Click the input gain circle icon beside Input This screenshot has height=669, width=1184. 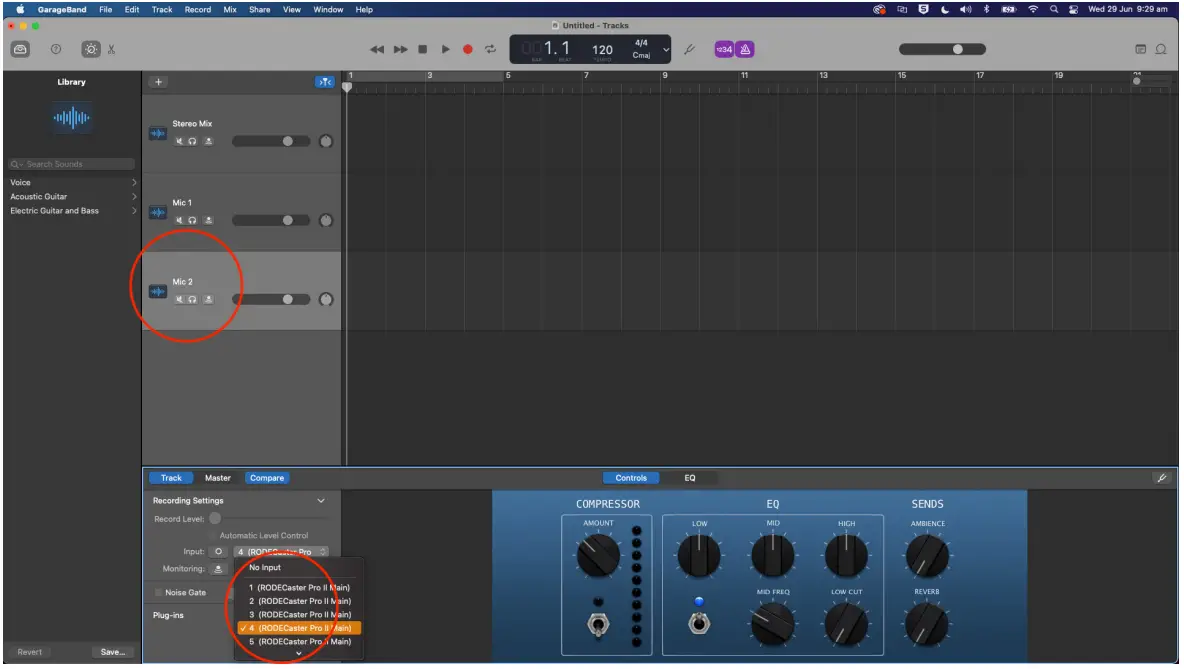click(x=216, y=550)
